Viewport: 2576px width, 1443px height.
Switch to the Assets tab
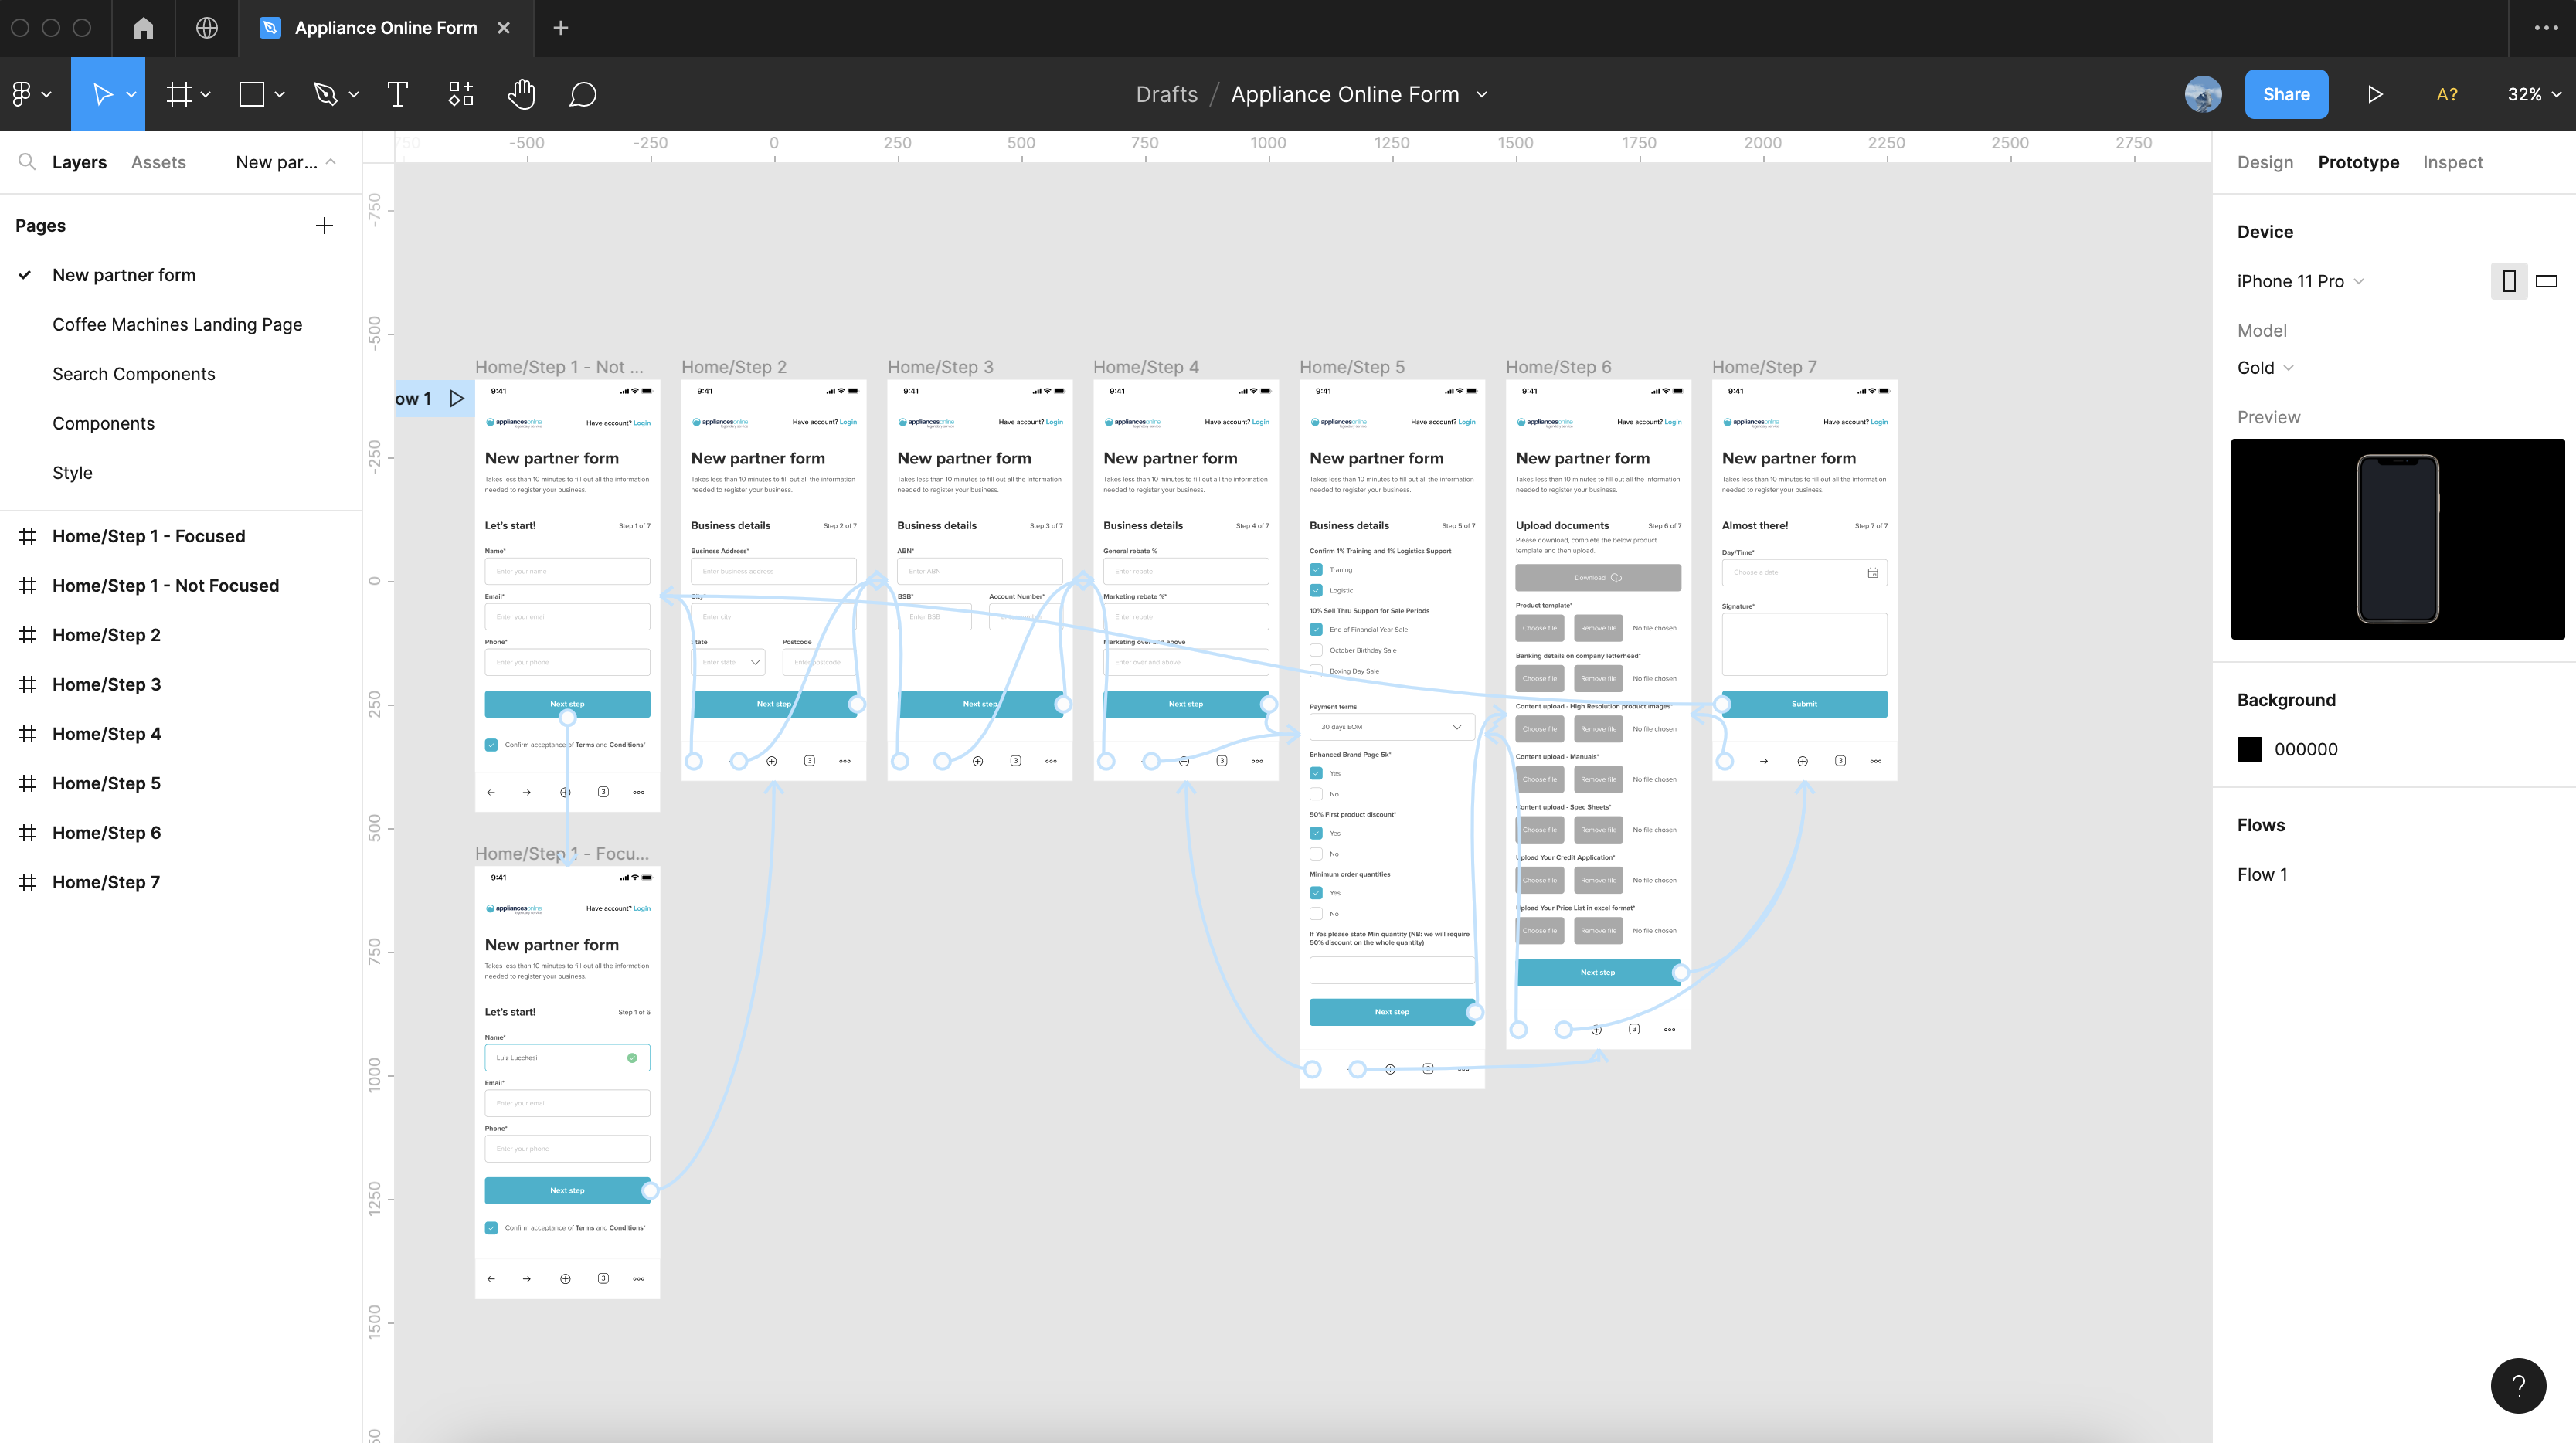pos(158,162)
